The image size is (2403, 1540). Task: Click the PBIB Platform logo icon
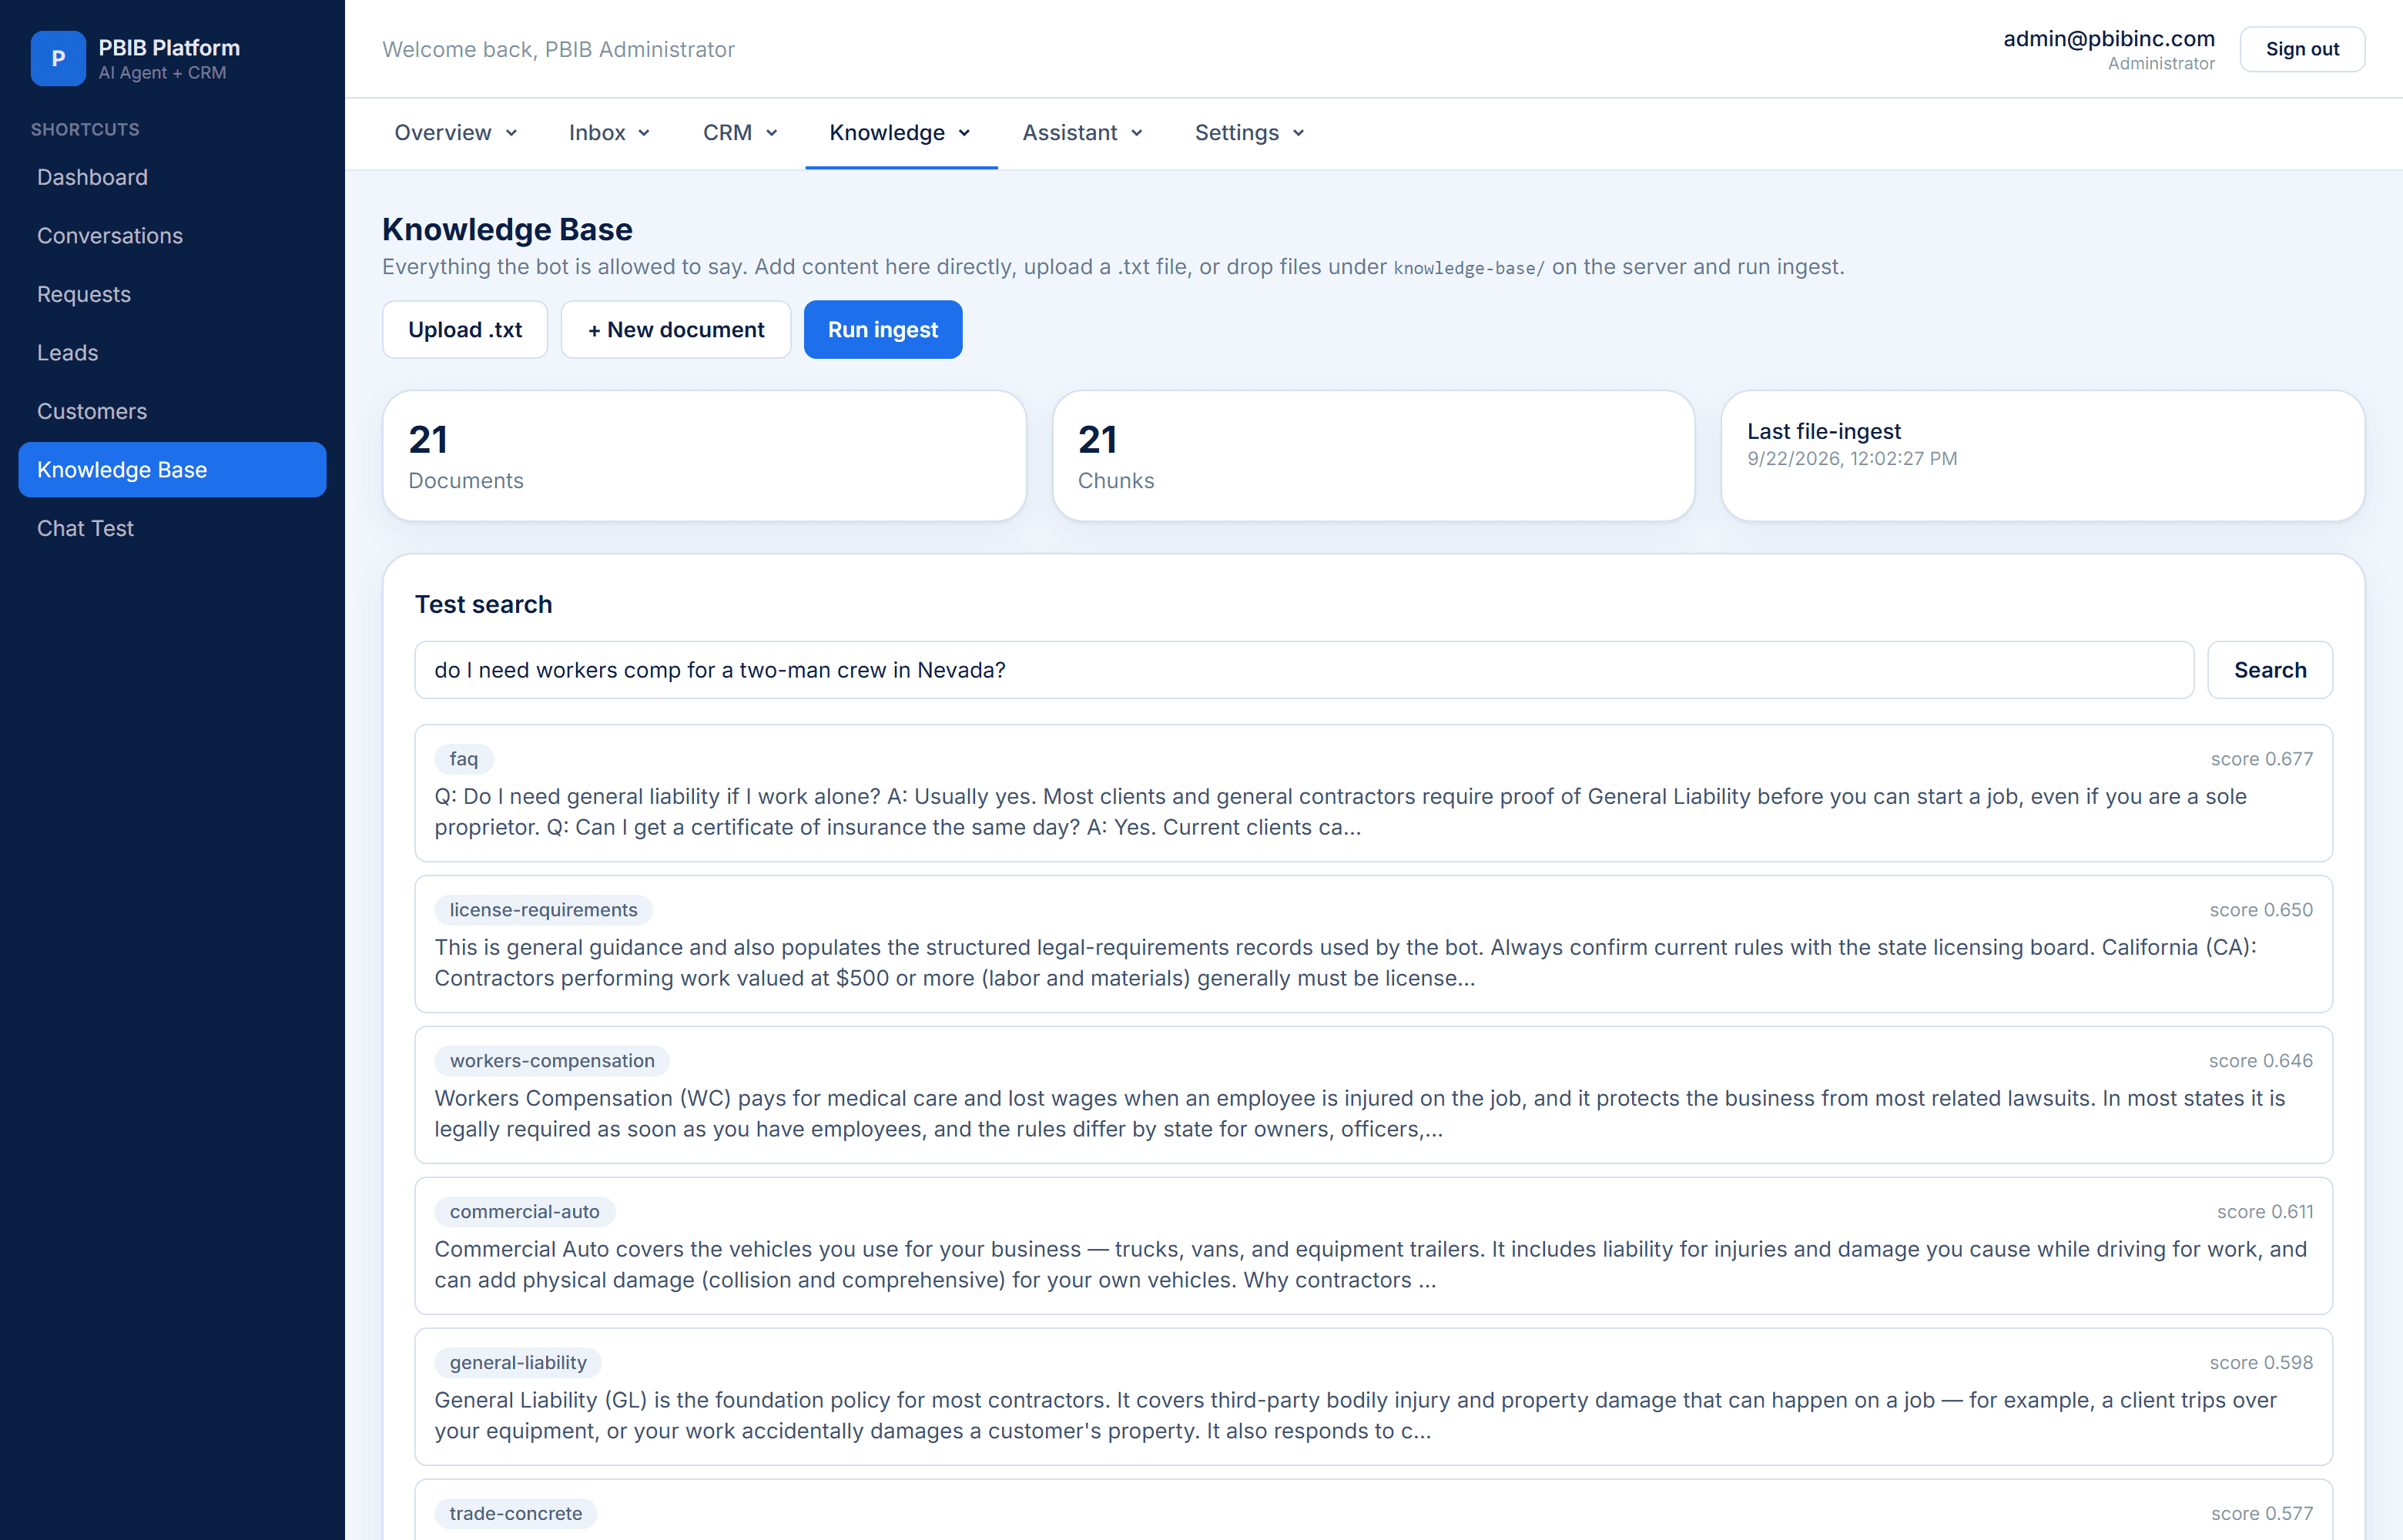click(x=58, y=58)
